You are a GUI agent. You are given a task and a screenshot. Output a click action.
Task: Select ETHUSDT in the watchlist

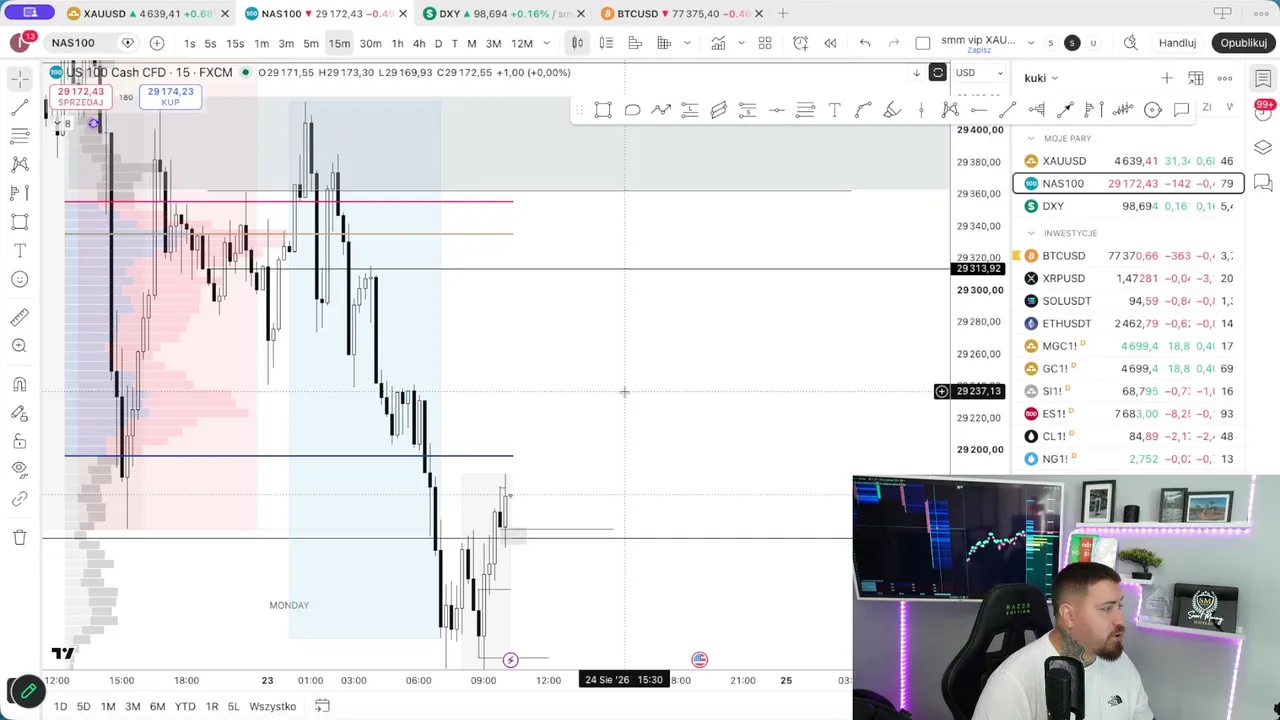tap(1129, 323)
